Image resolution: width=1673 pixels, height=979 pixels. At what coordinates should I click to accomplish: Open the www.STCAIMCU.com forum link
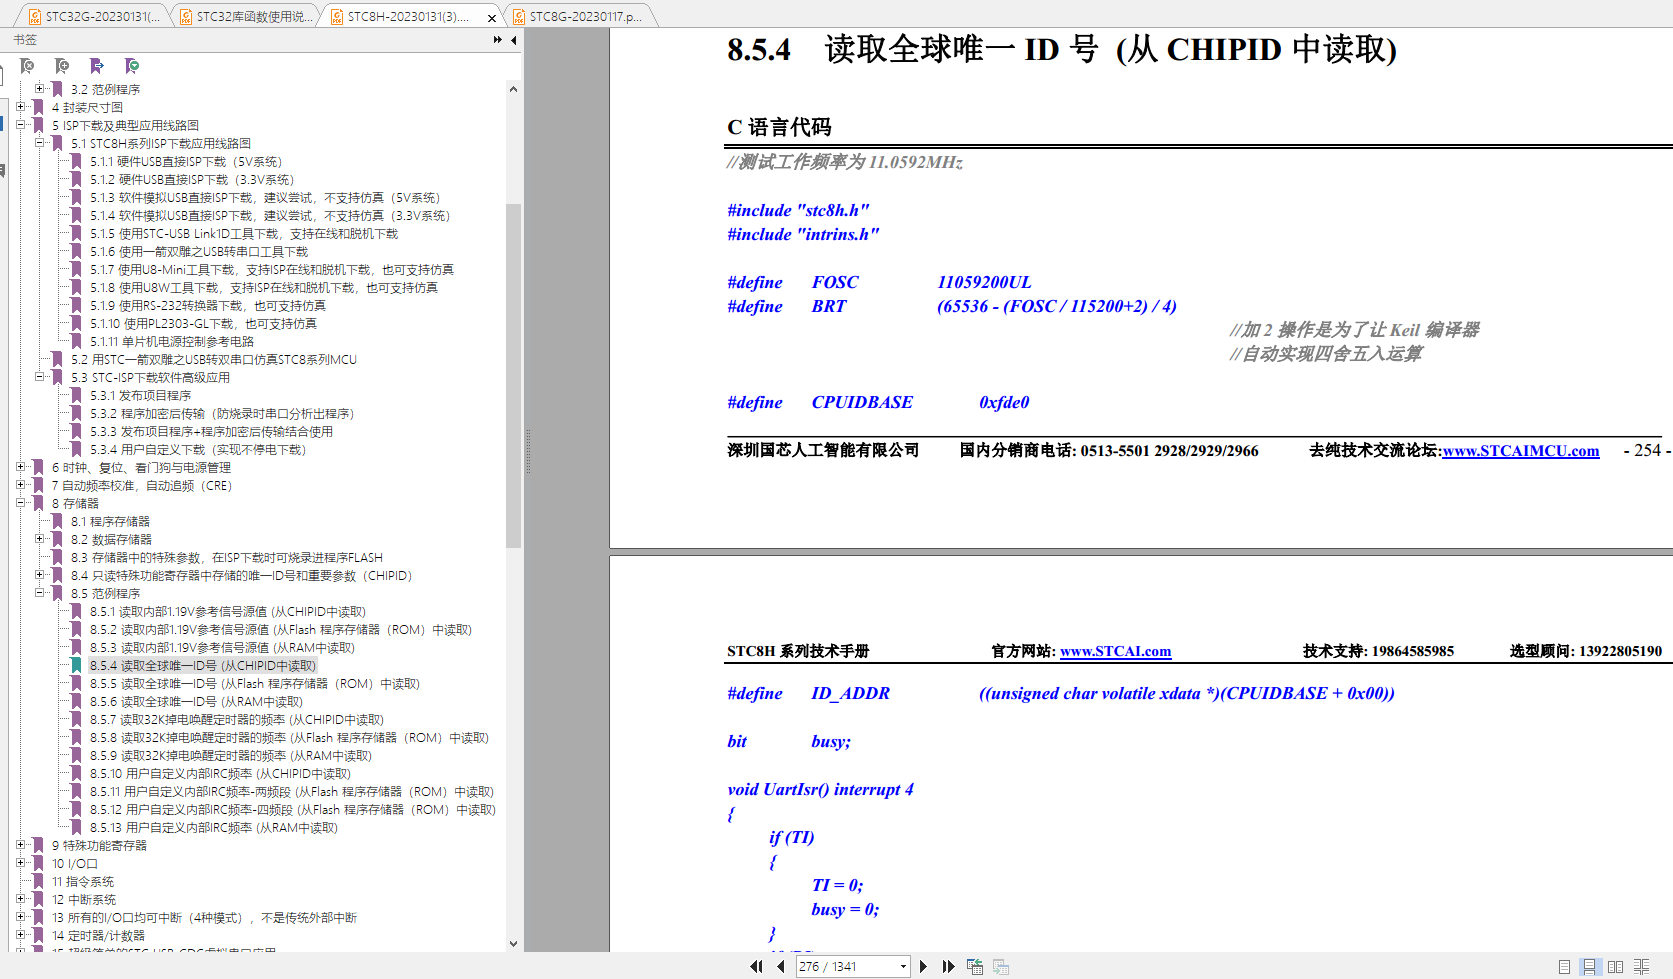coord(1520,451)
